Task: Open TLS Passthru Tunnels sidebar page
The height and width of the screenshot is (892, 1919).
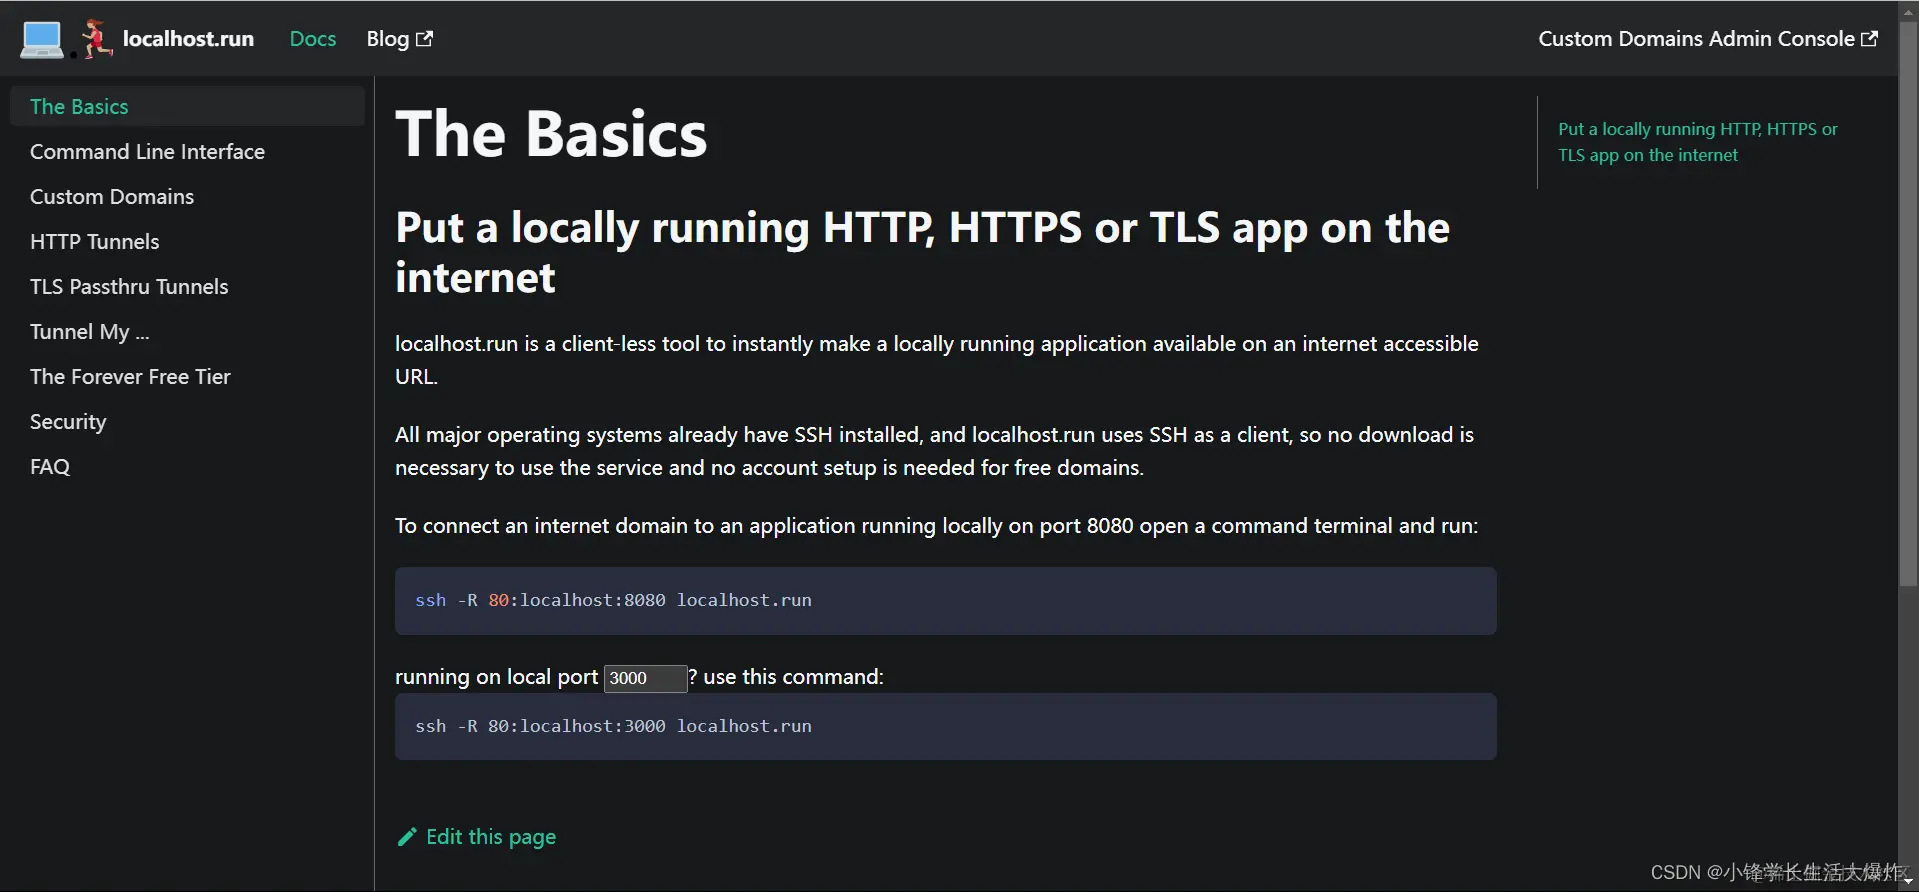Action: (x=187, y=286)
